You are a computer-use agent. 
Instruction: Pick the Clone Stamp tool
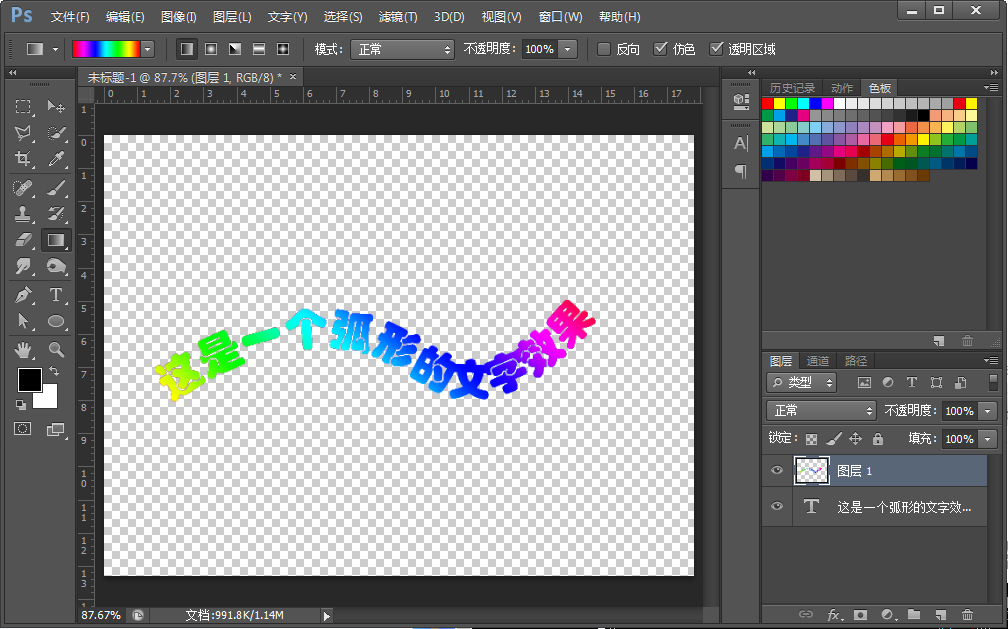pyautogui.click(x=23, y=214)
